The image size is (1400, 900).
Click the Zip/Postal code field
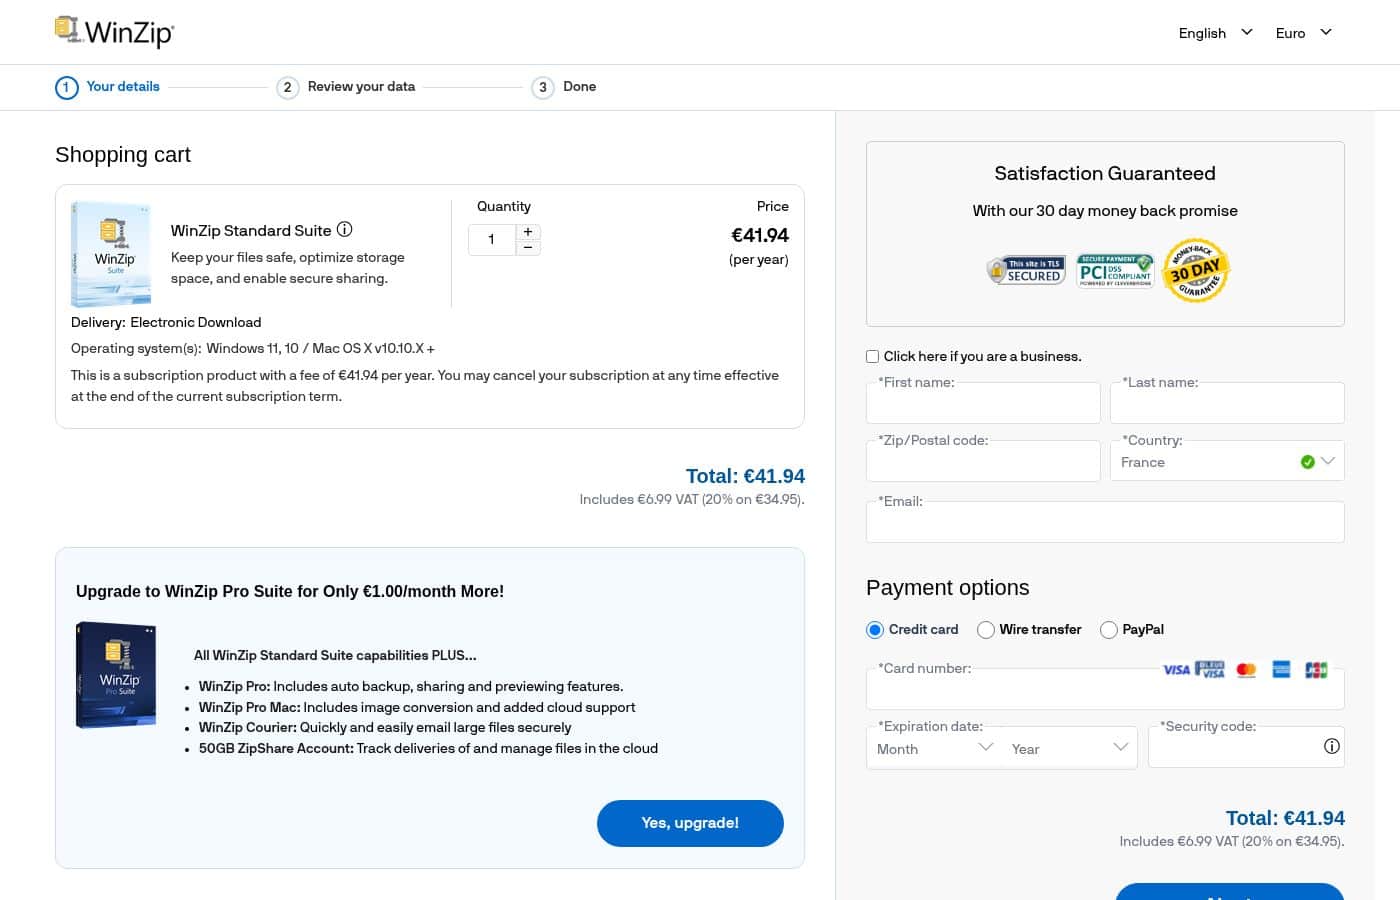click(983, 461)
